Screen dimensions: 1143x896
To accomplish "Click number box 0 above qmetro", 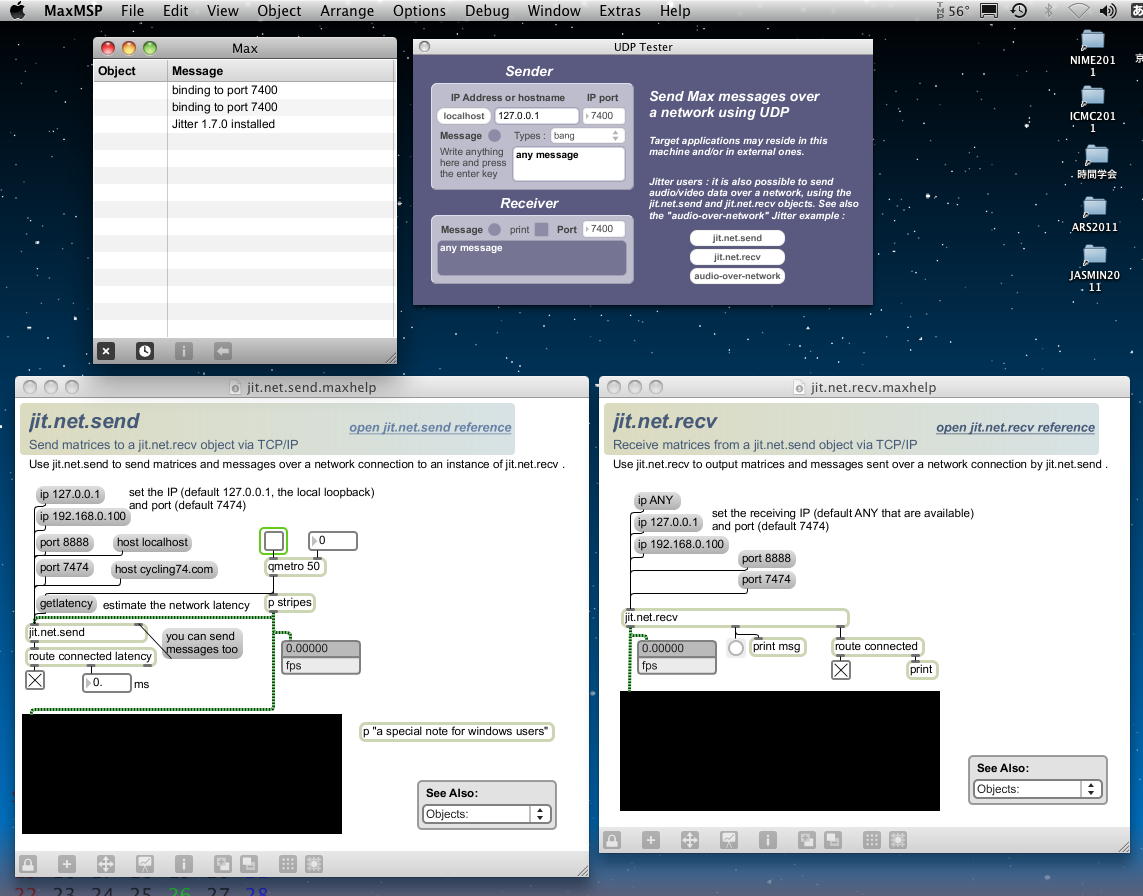I will 333,541.
